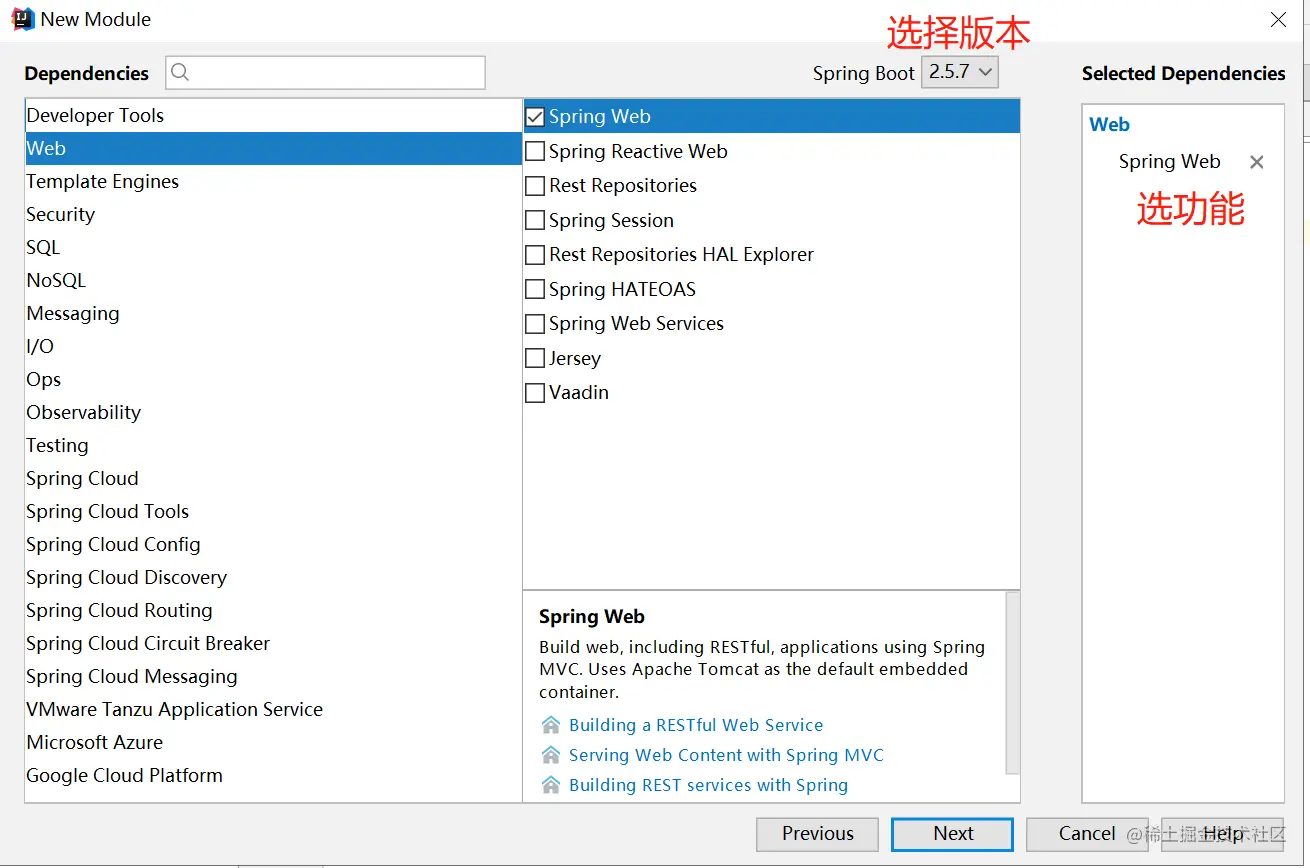Select the NoSQL category

pyautogui.click(x=273, y=281)
